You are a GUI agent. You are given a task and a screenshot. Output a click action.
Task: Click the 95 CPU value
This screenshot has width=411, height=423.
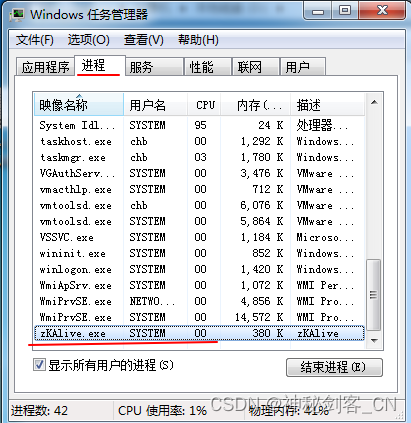pos(200,125)
